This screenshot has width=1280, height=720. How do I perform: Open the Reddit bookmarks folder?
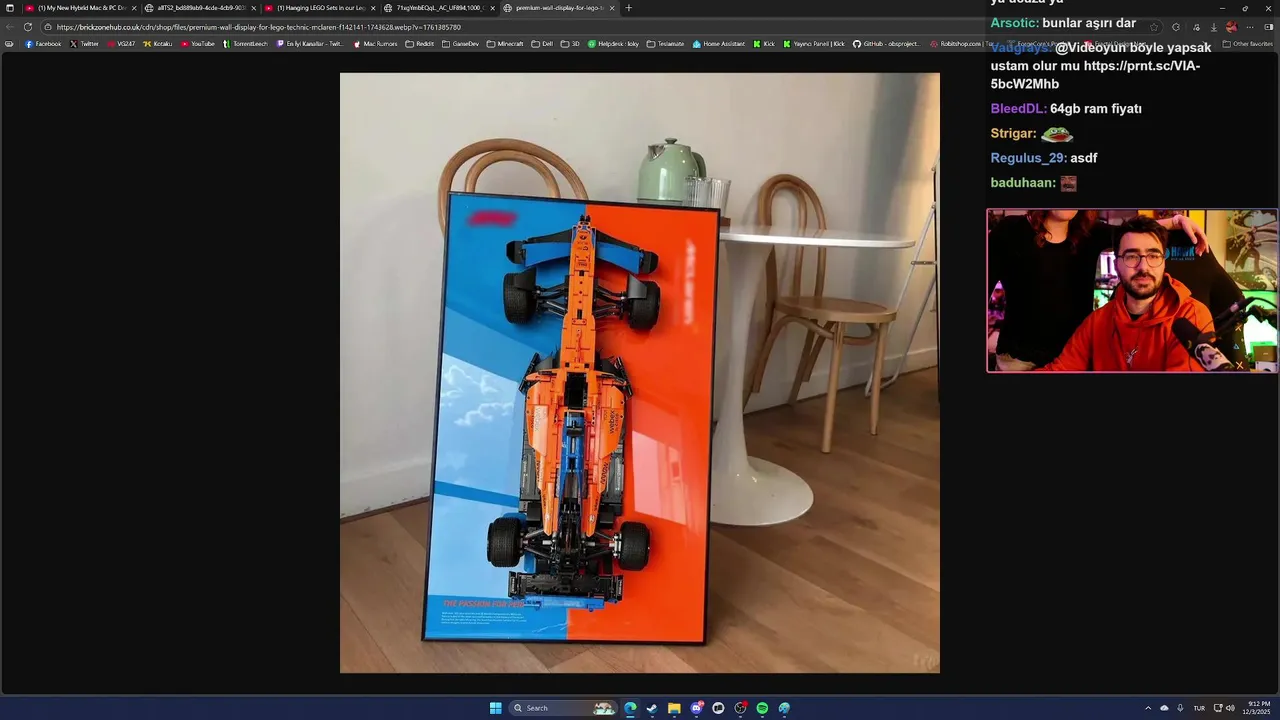tap(420, 44)
